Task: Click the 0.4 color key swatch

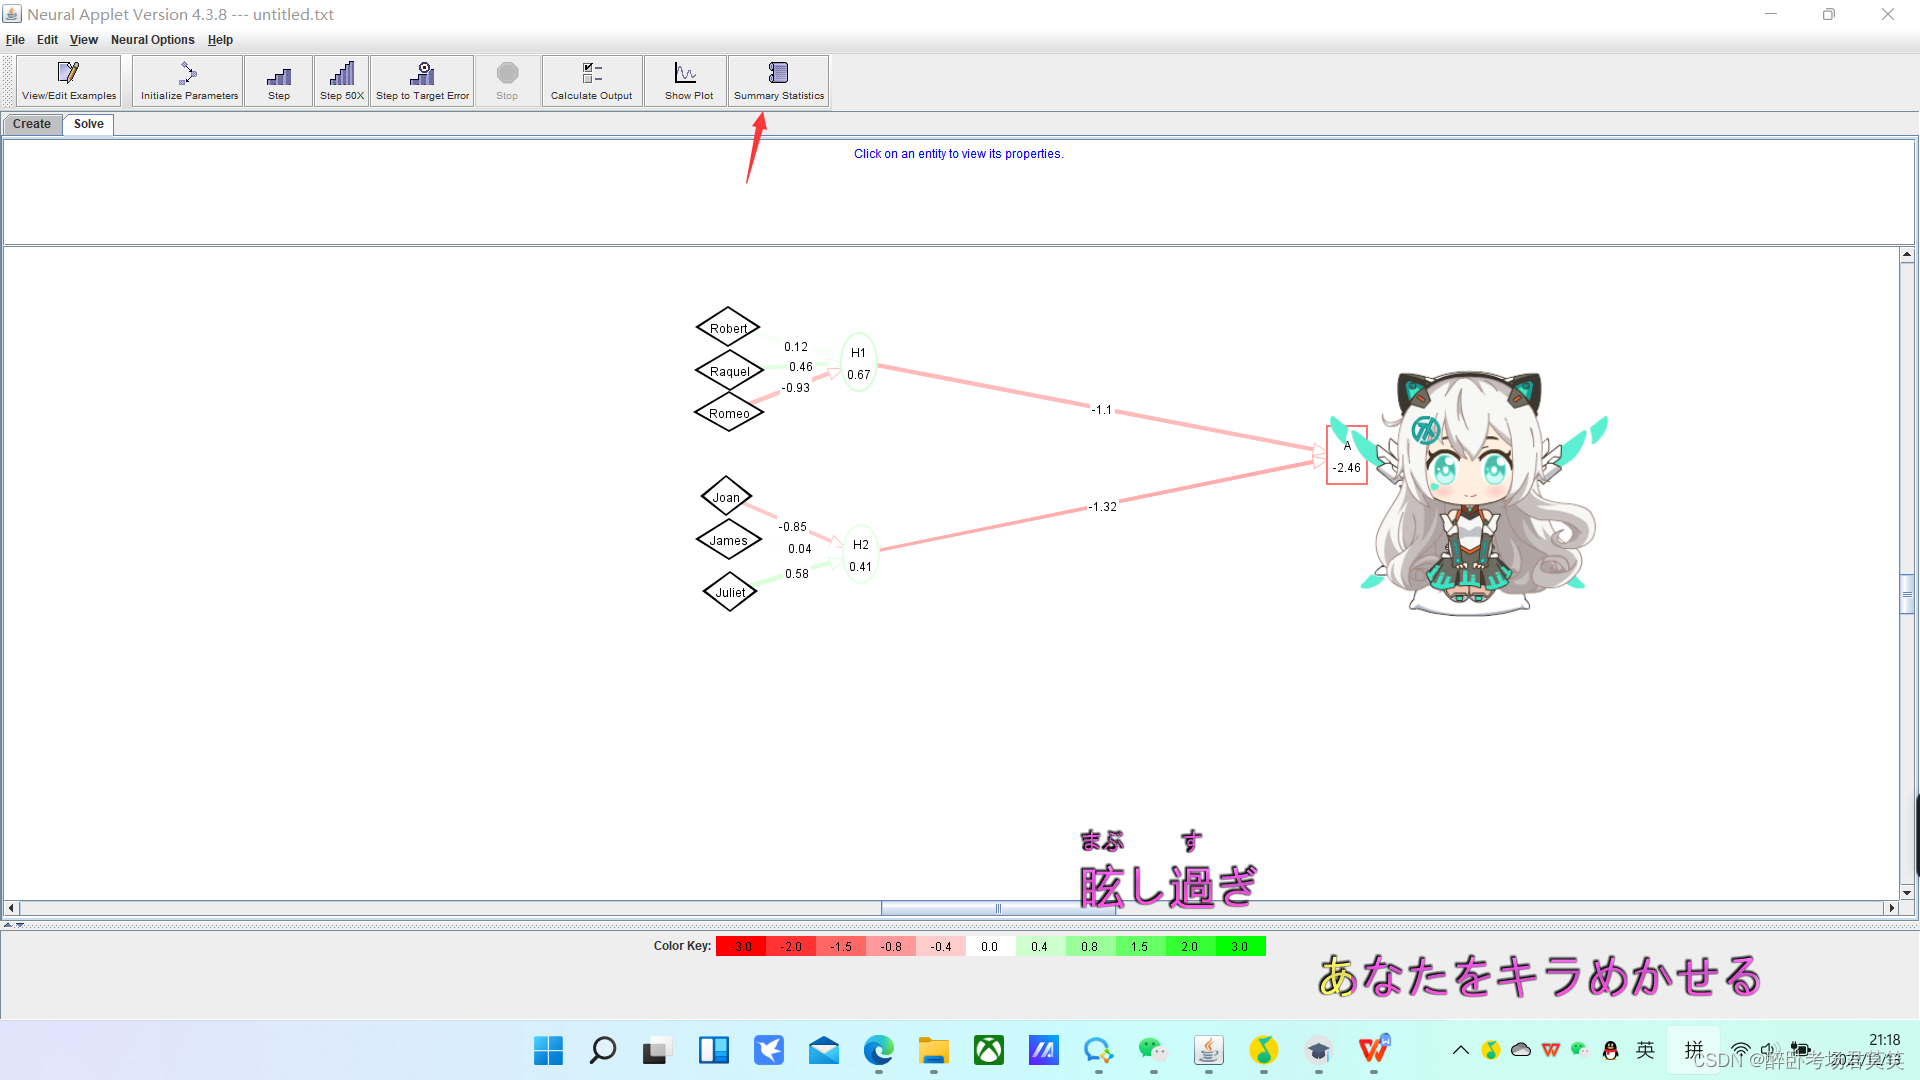Action: (1040, 946)
